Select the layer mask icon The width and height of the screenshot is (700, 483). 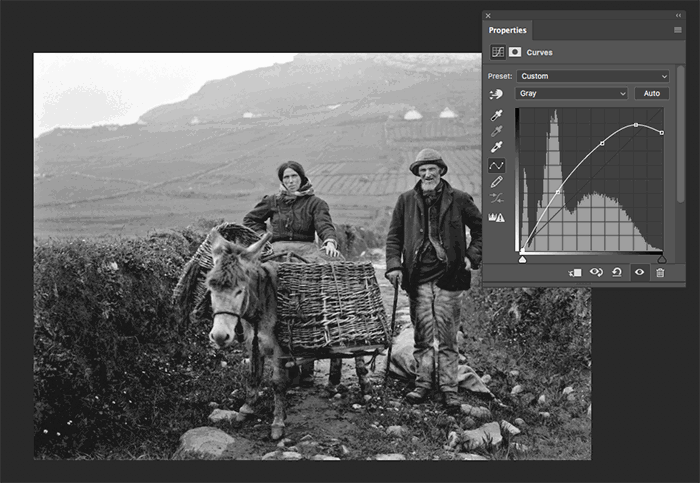coord(515,52)
